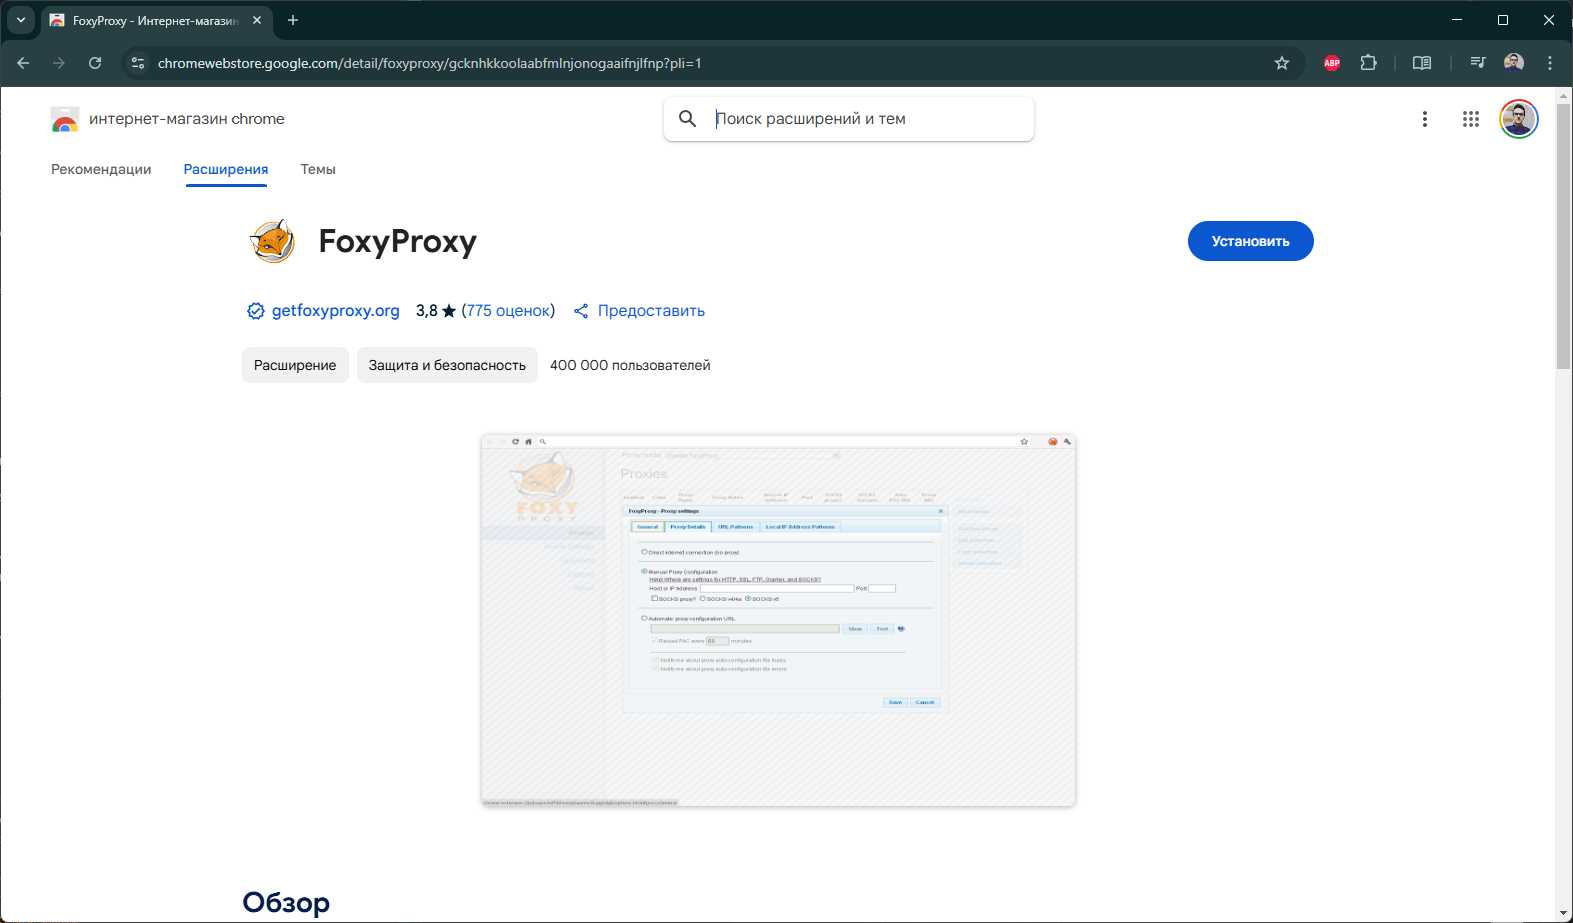Open the 775 оценок ratings link

point(508,311)
